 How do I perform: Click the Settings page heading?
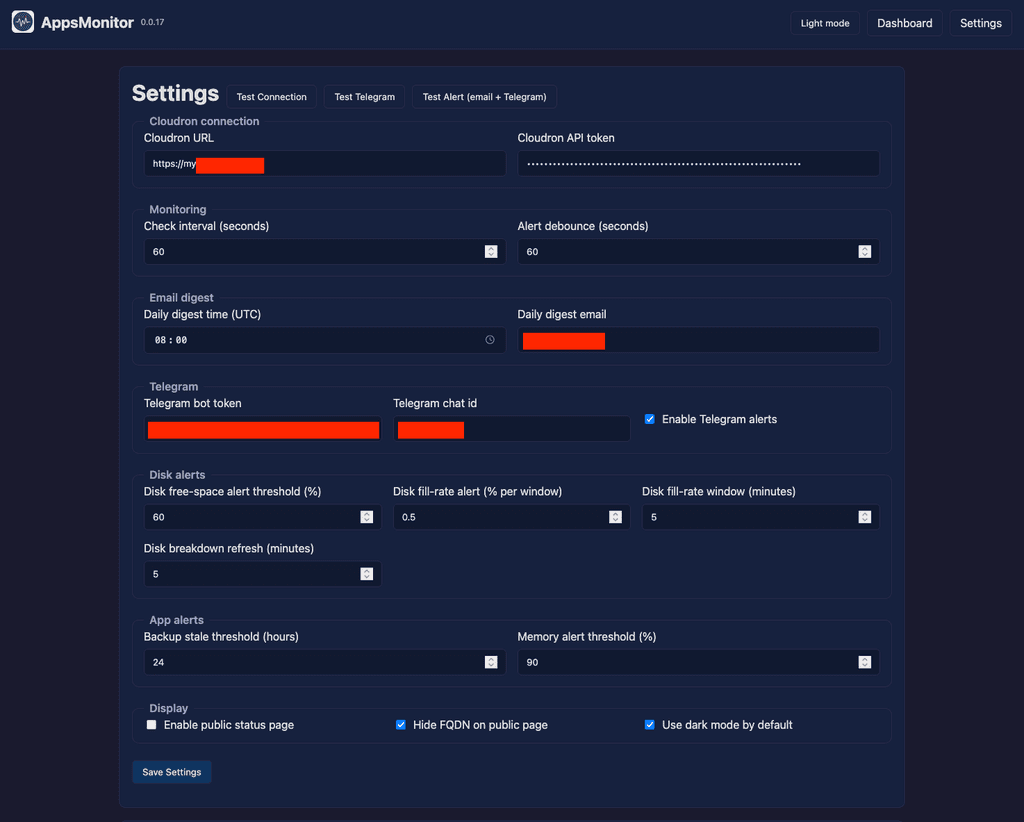click(x=175, y=93)
